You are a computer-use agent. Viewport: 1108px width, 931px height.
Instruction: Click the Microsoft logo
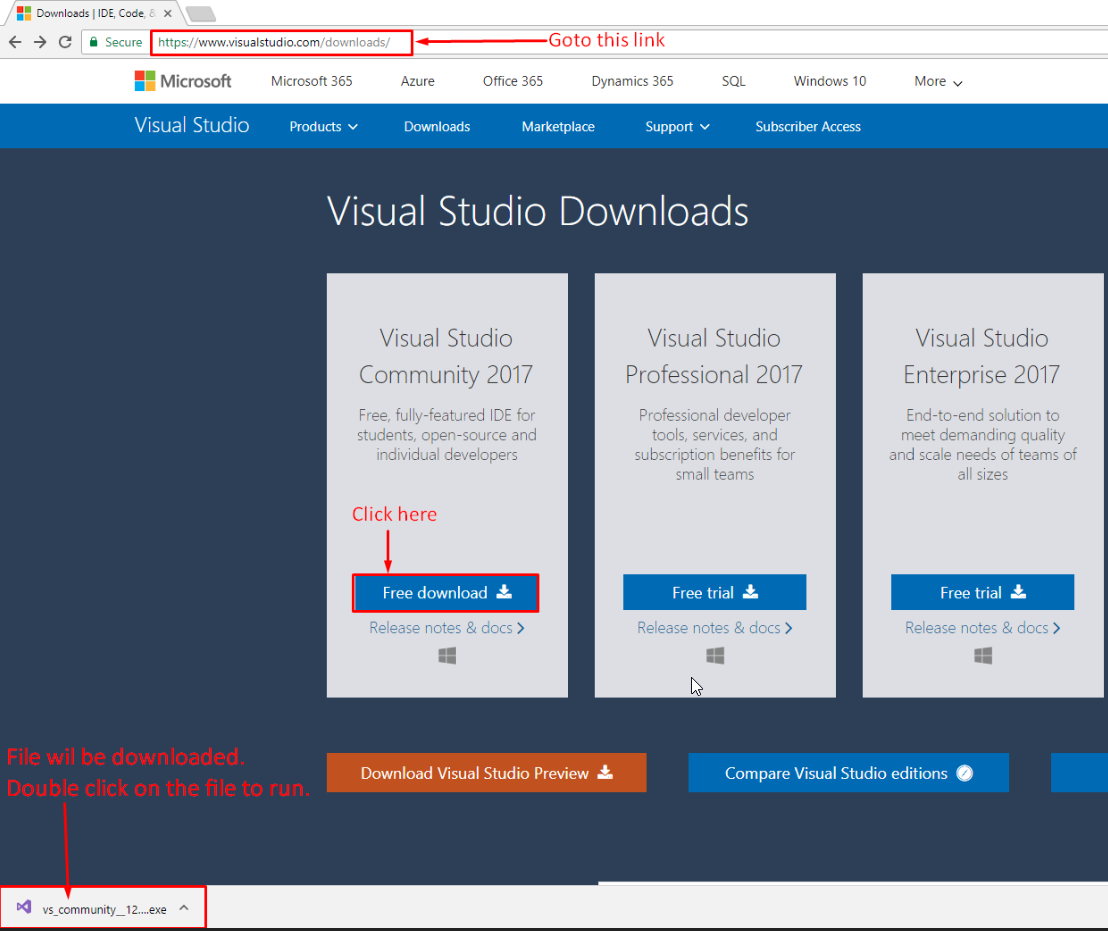(x=183, y=81)
